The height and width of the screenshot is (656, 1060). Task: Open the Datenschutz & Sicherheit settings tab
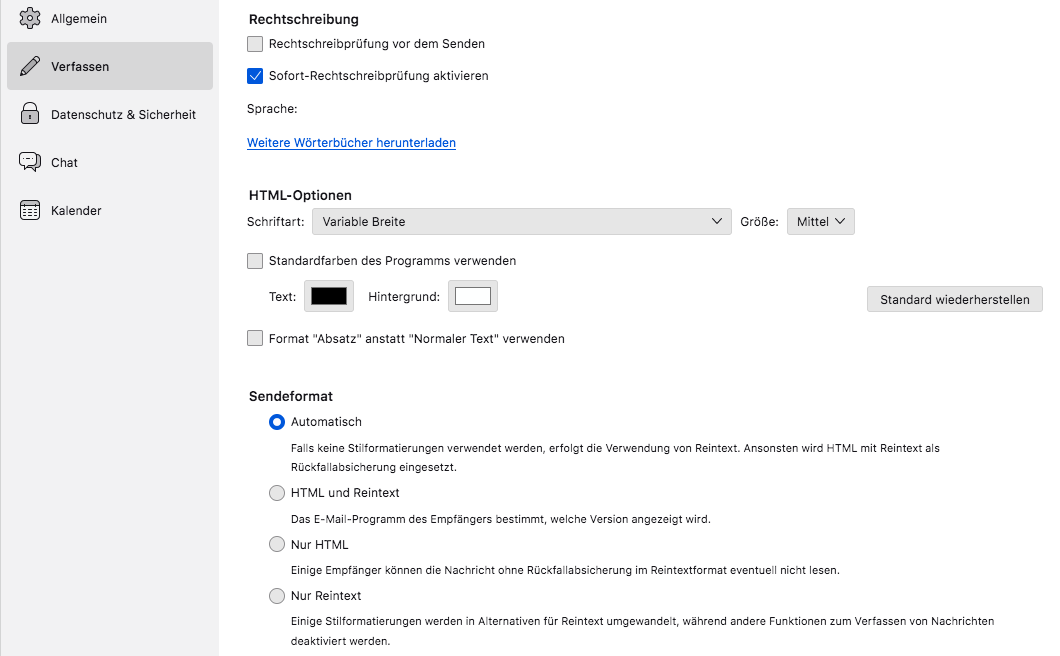[110, 114]
